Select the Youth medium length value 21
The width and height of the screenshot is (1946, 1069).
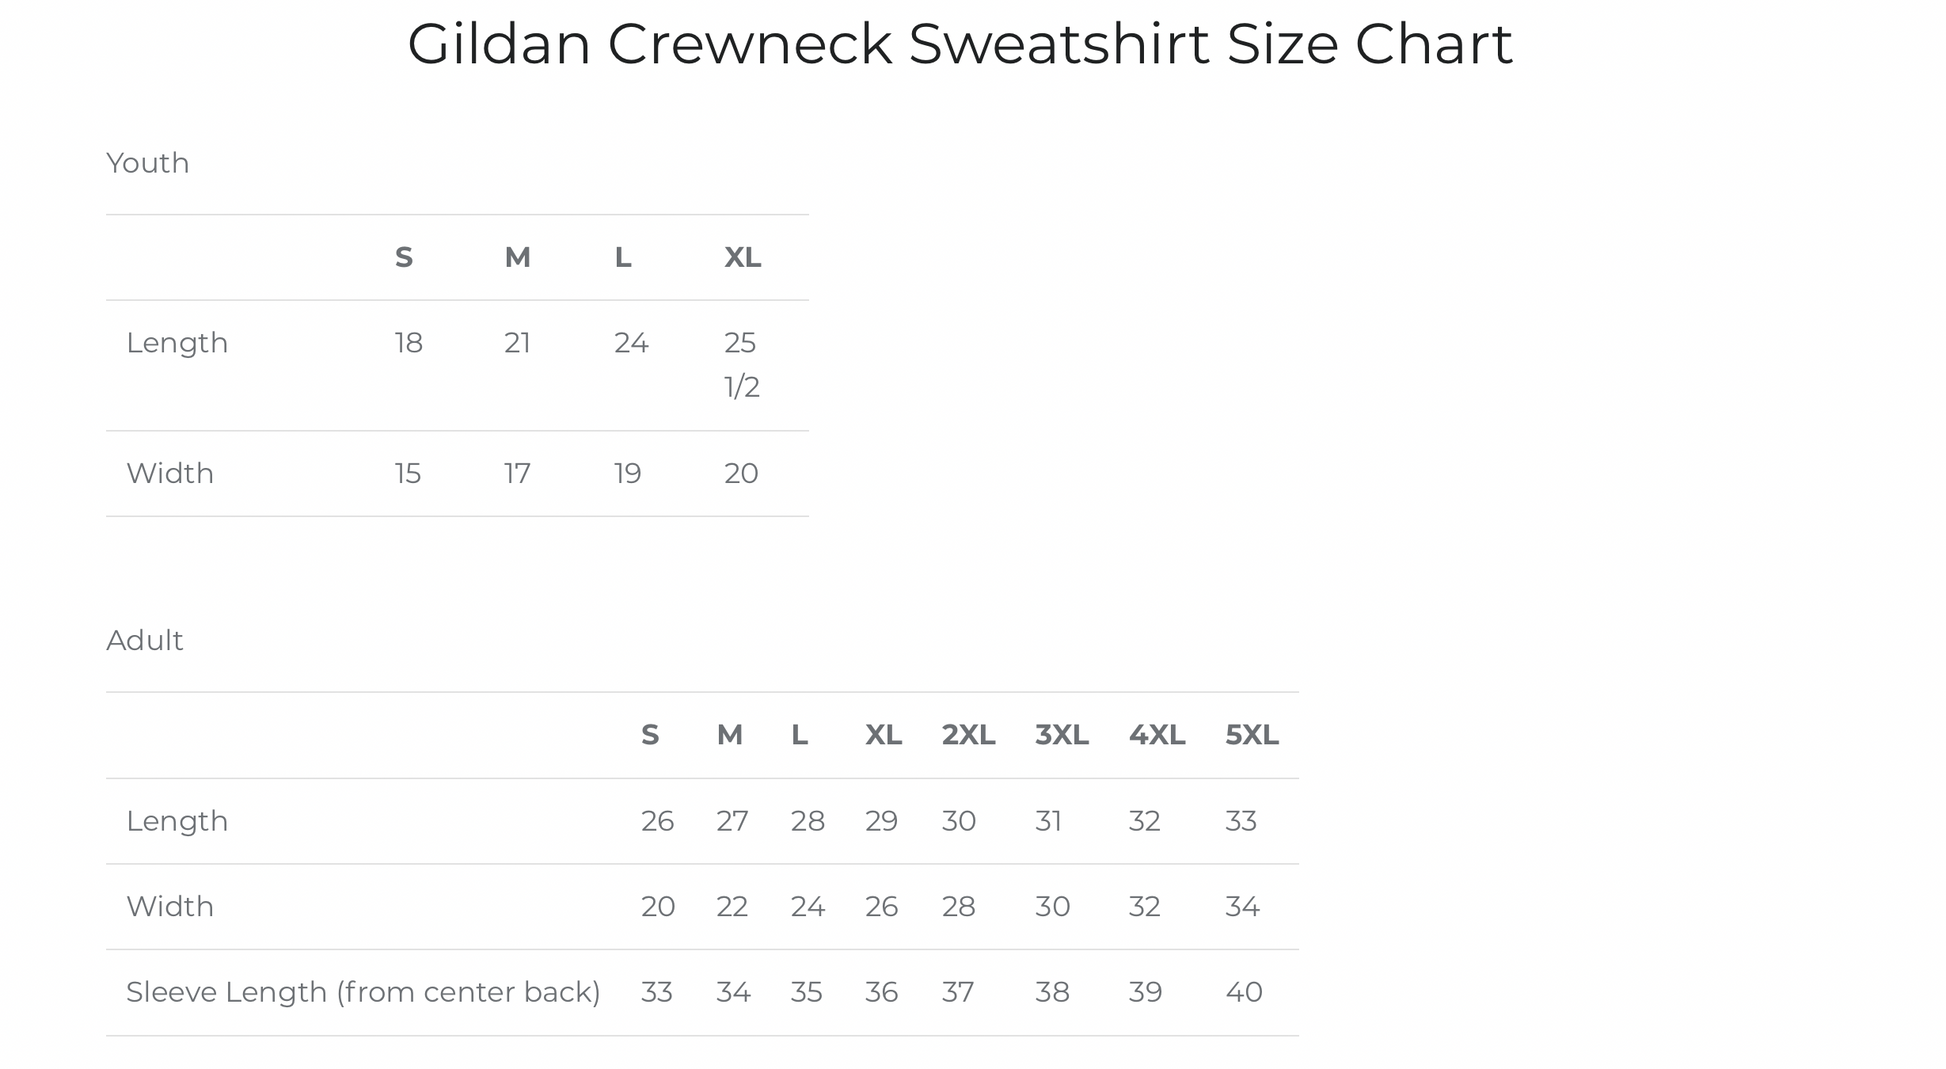(x=517, y=343)
